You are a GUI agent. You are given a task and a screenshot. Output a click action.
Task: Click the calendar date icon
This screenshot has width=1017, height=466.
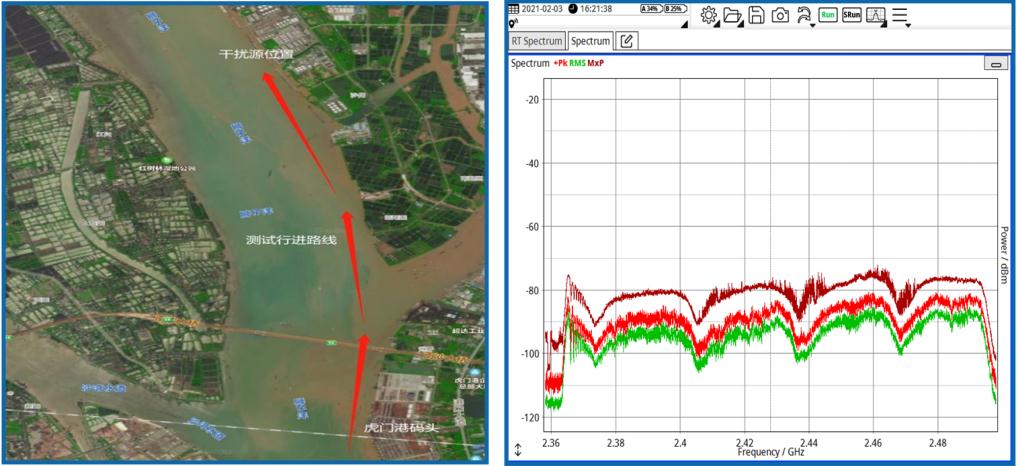pos(514,8)
